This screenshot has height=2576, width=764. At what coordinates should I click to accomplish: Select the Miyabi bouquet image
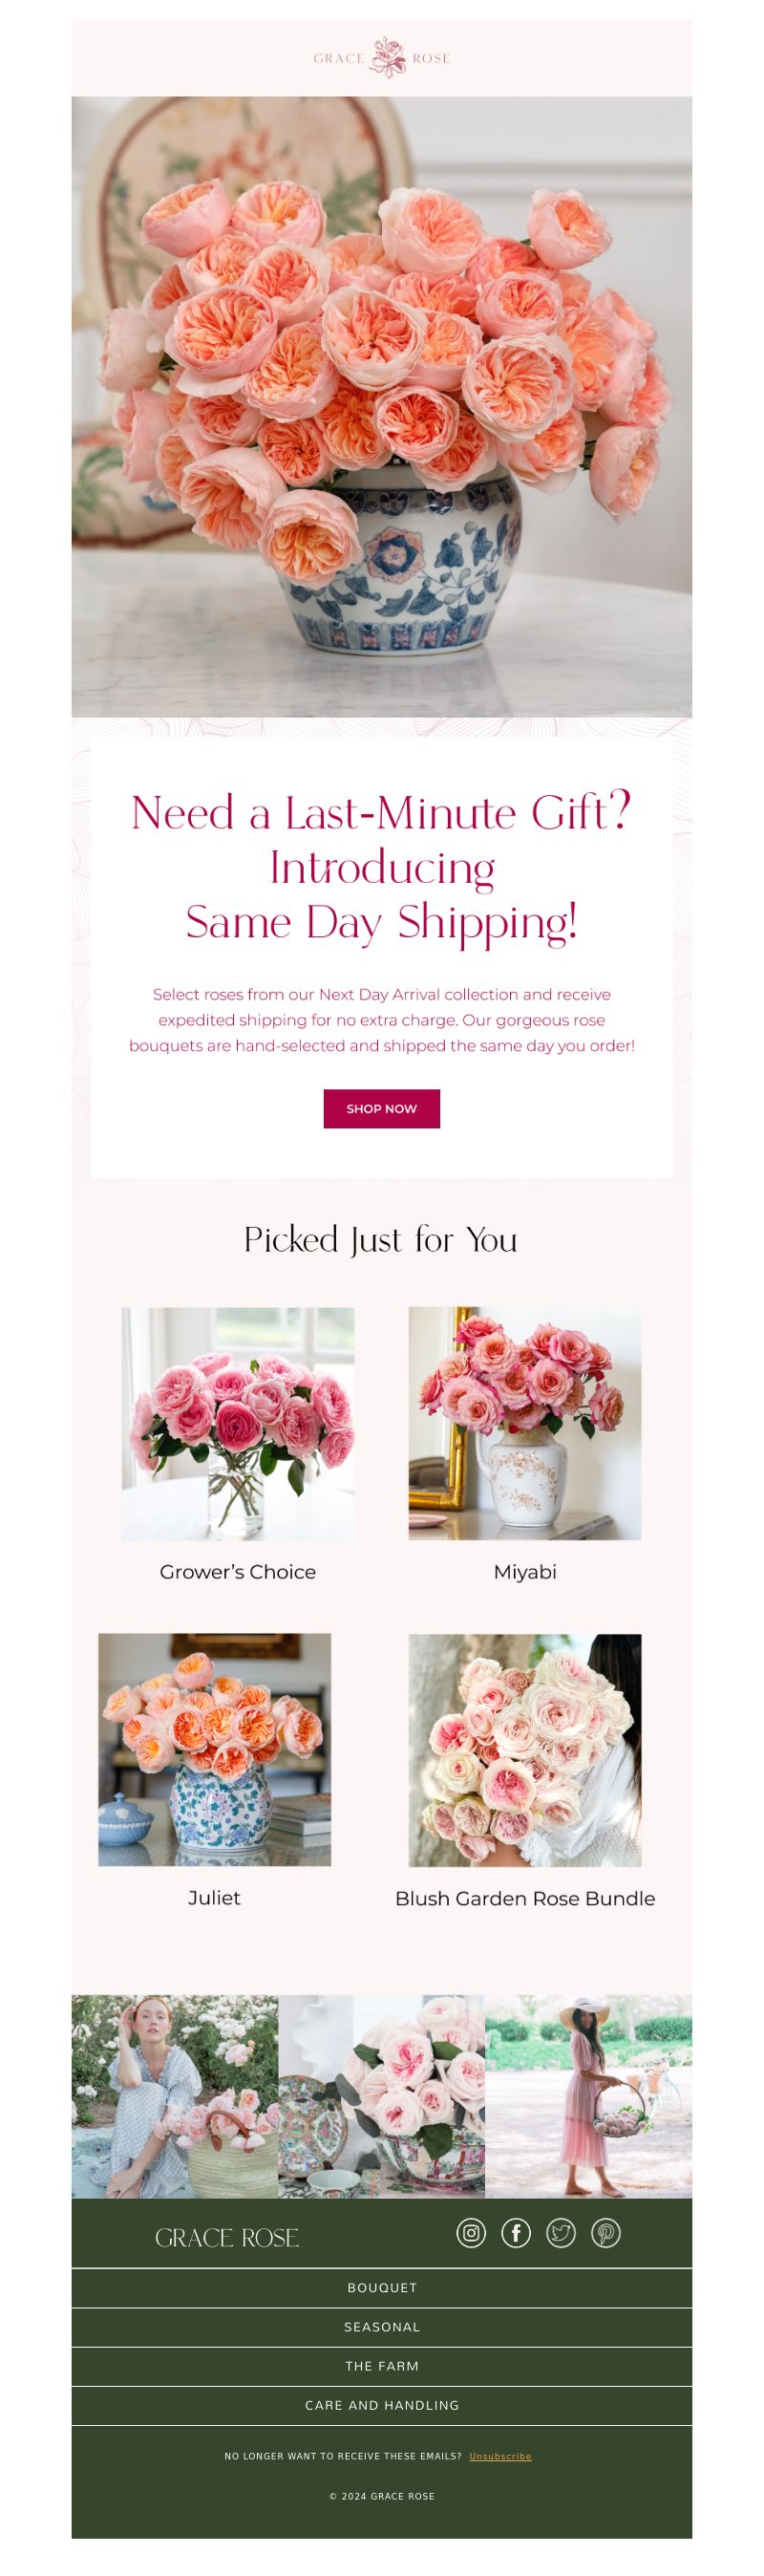pyautogui.click(x=525, y=1423)
